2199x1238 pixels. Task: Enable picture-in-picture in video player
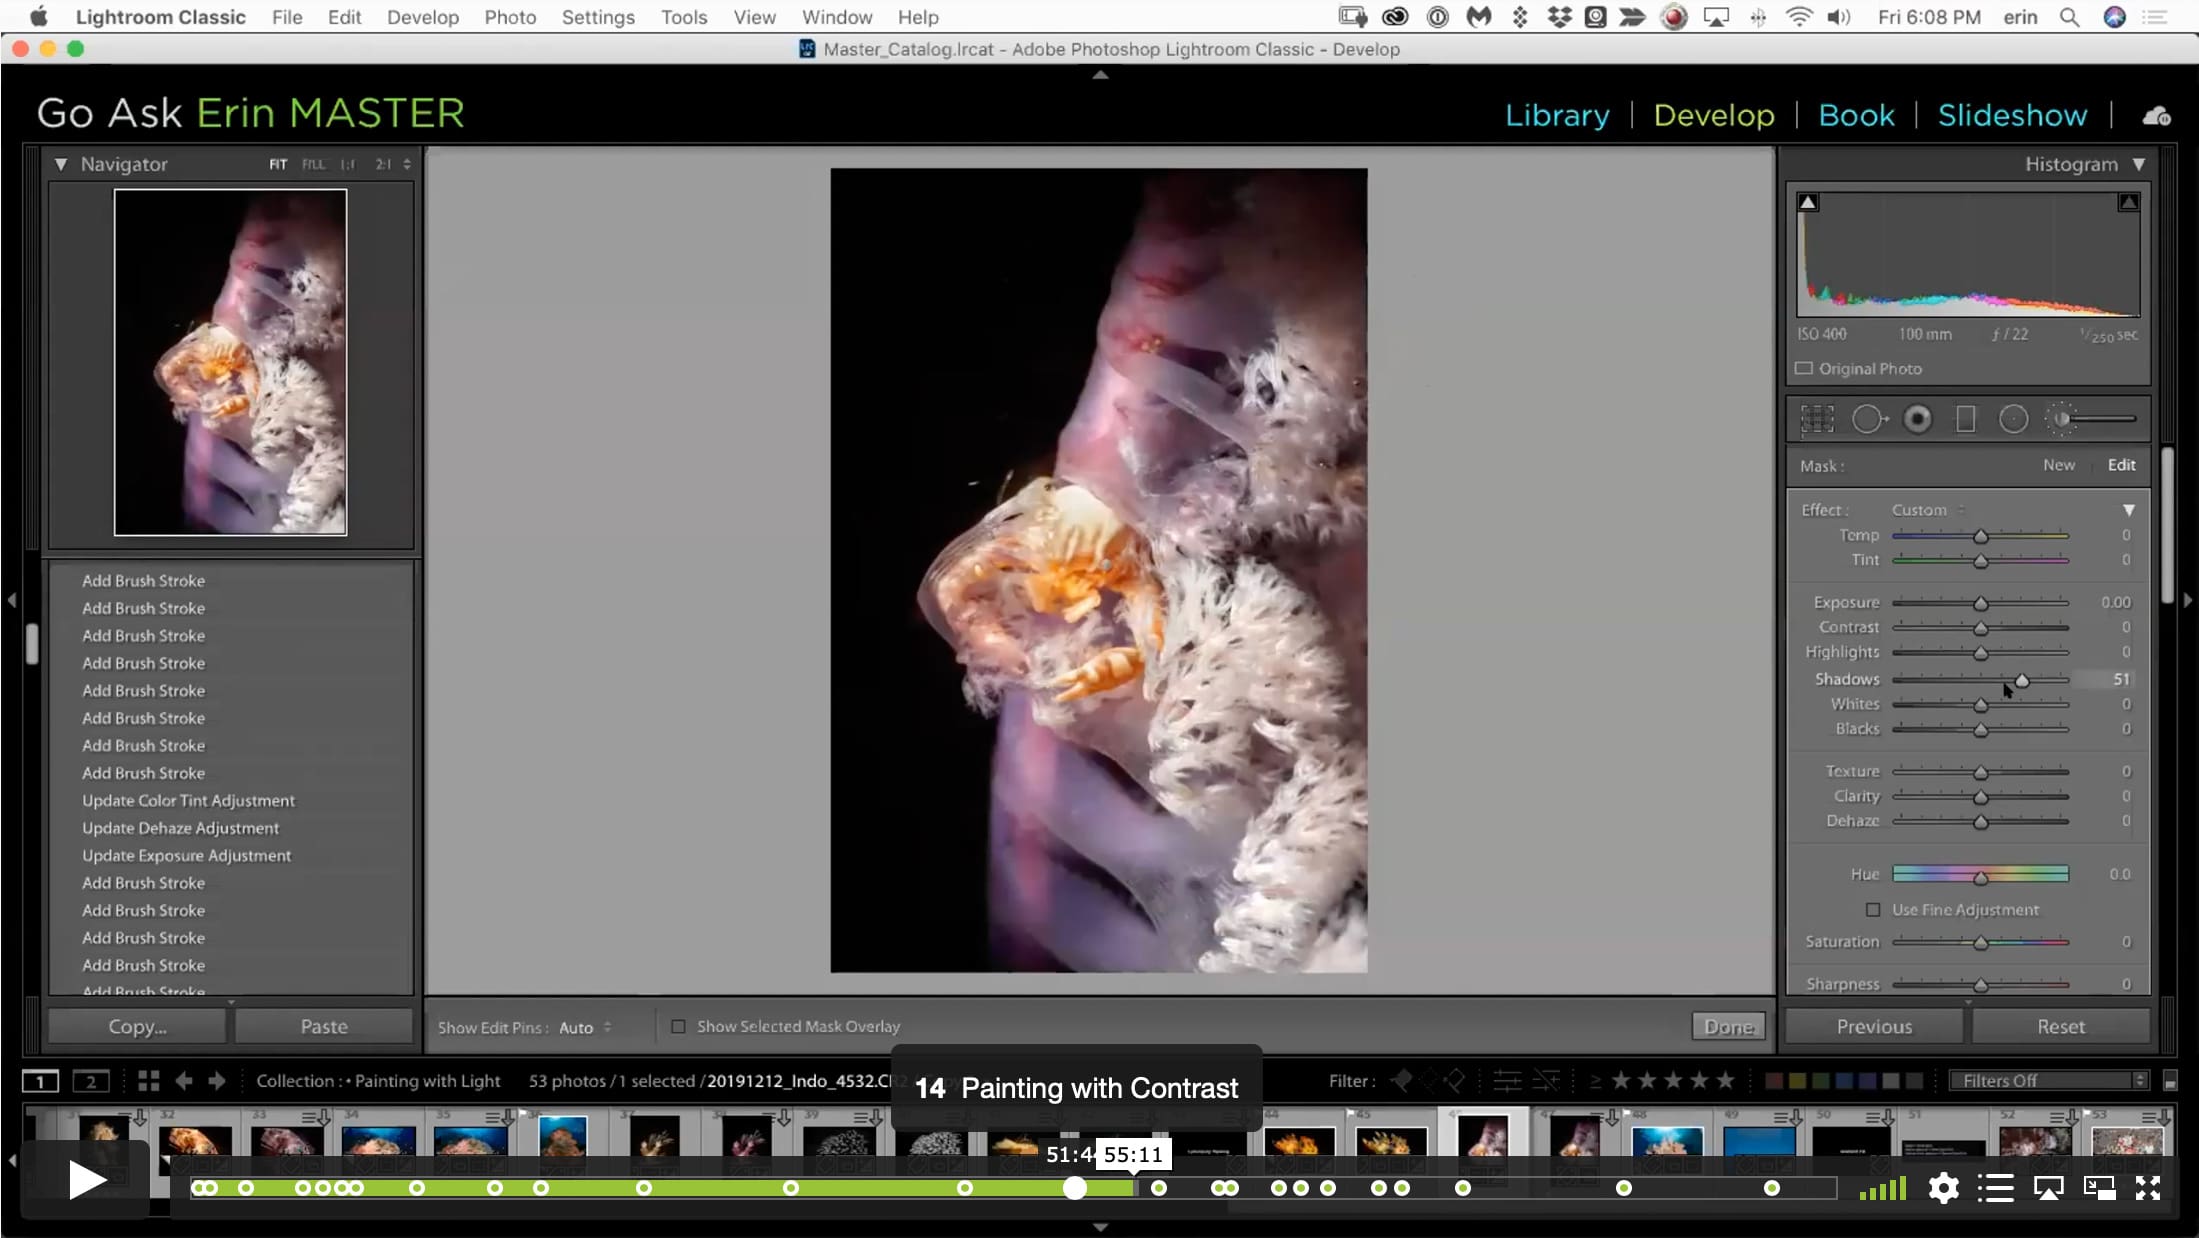point(2099,1188)
